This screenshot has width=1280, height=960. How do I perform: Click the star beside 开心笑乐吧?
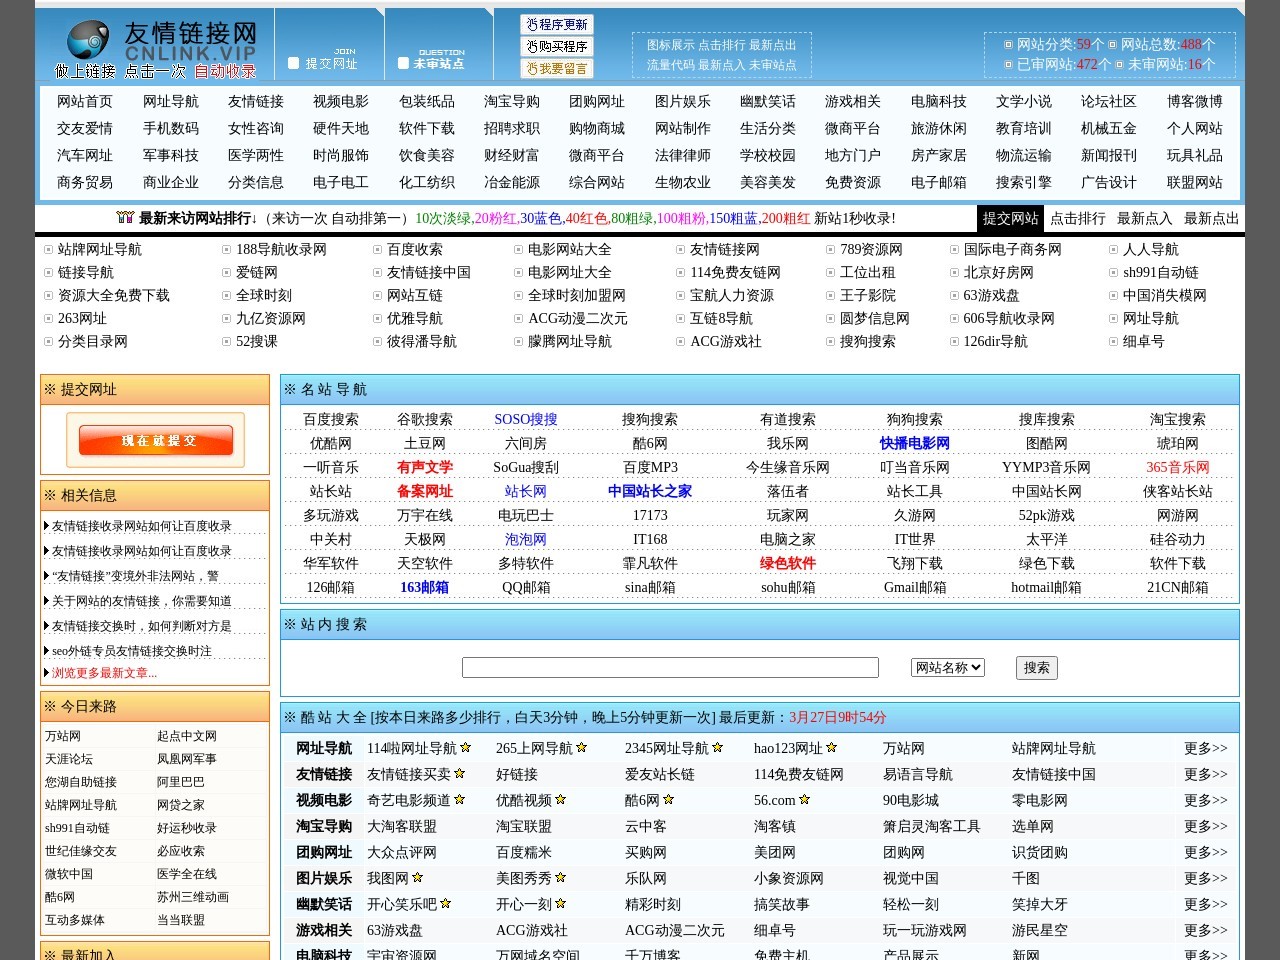coord(445,903)
